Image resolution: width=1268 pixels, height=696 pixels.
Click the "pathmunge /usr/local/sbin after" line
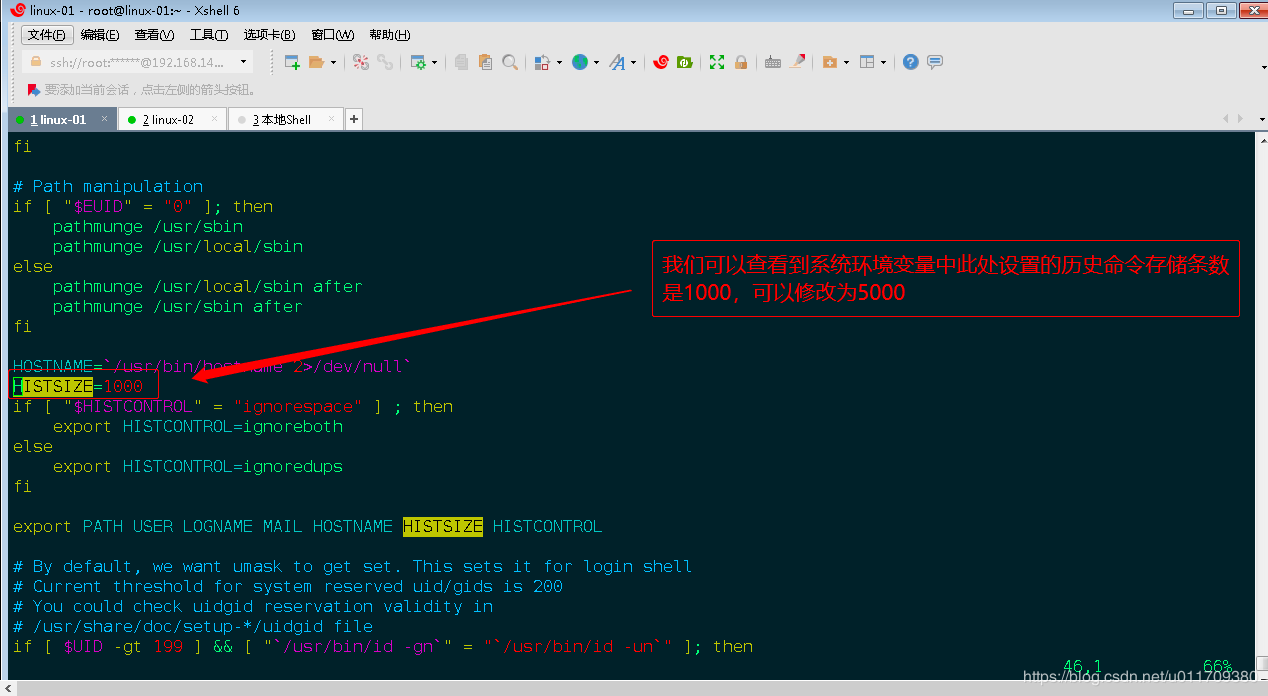point(208,286)
